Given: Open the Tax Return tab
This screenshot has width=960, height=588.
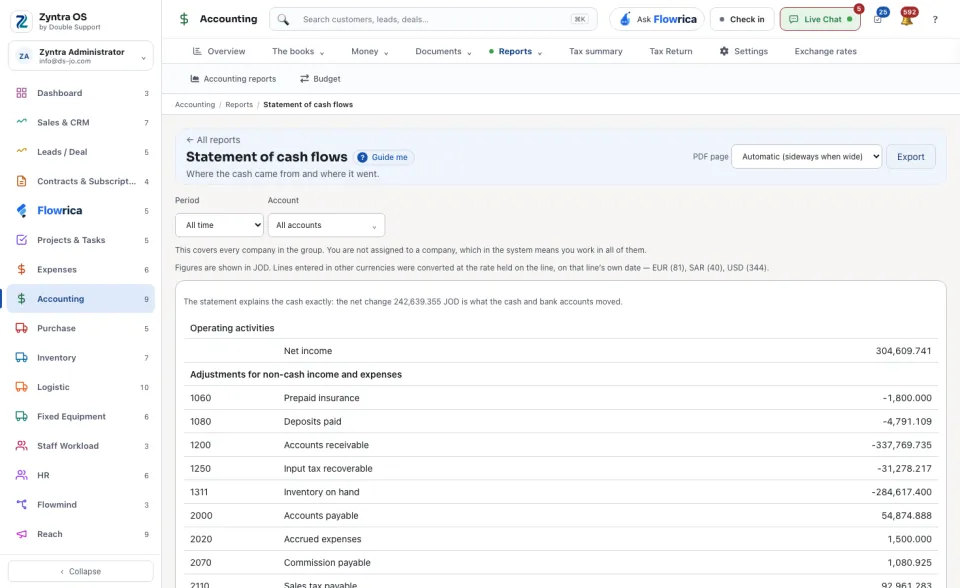Looking at the screenshot, I should (x=671, y=51).
